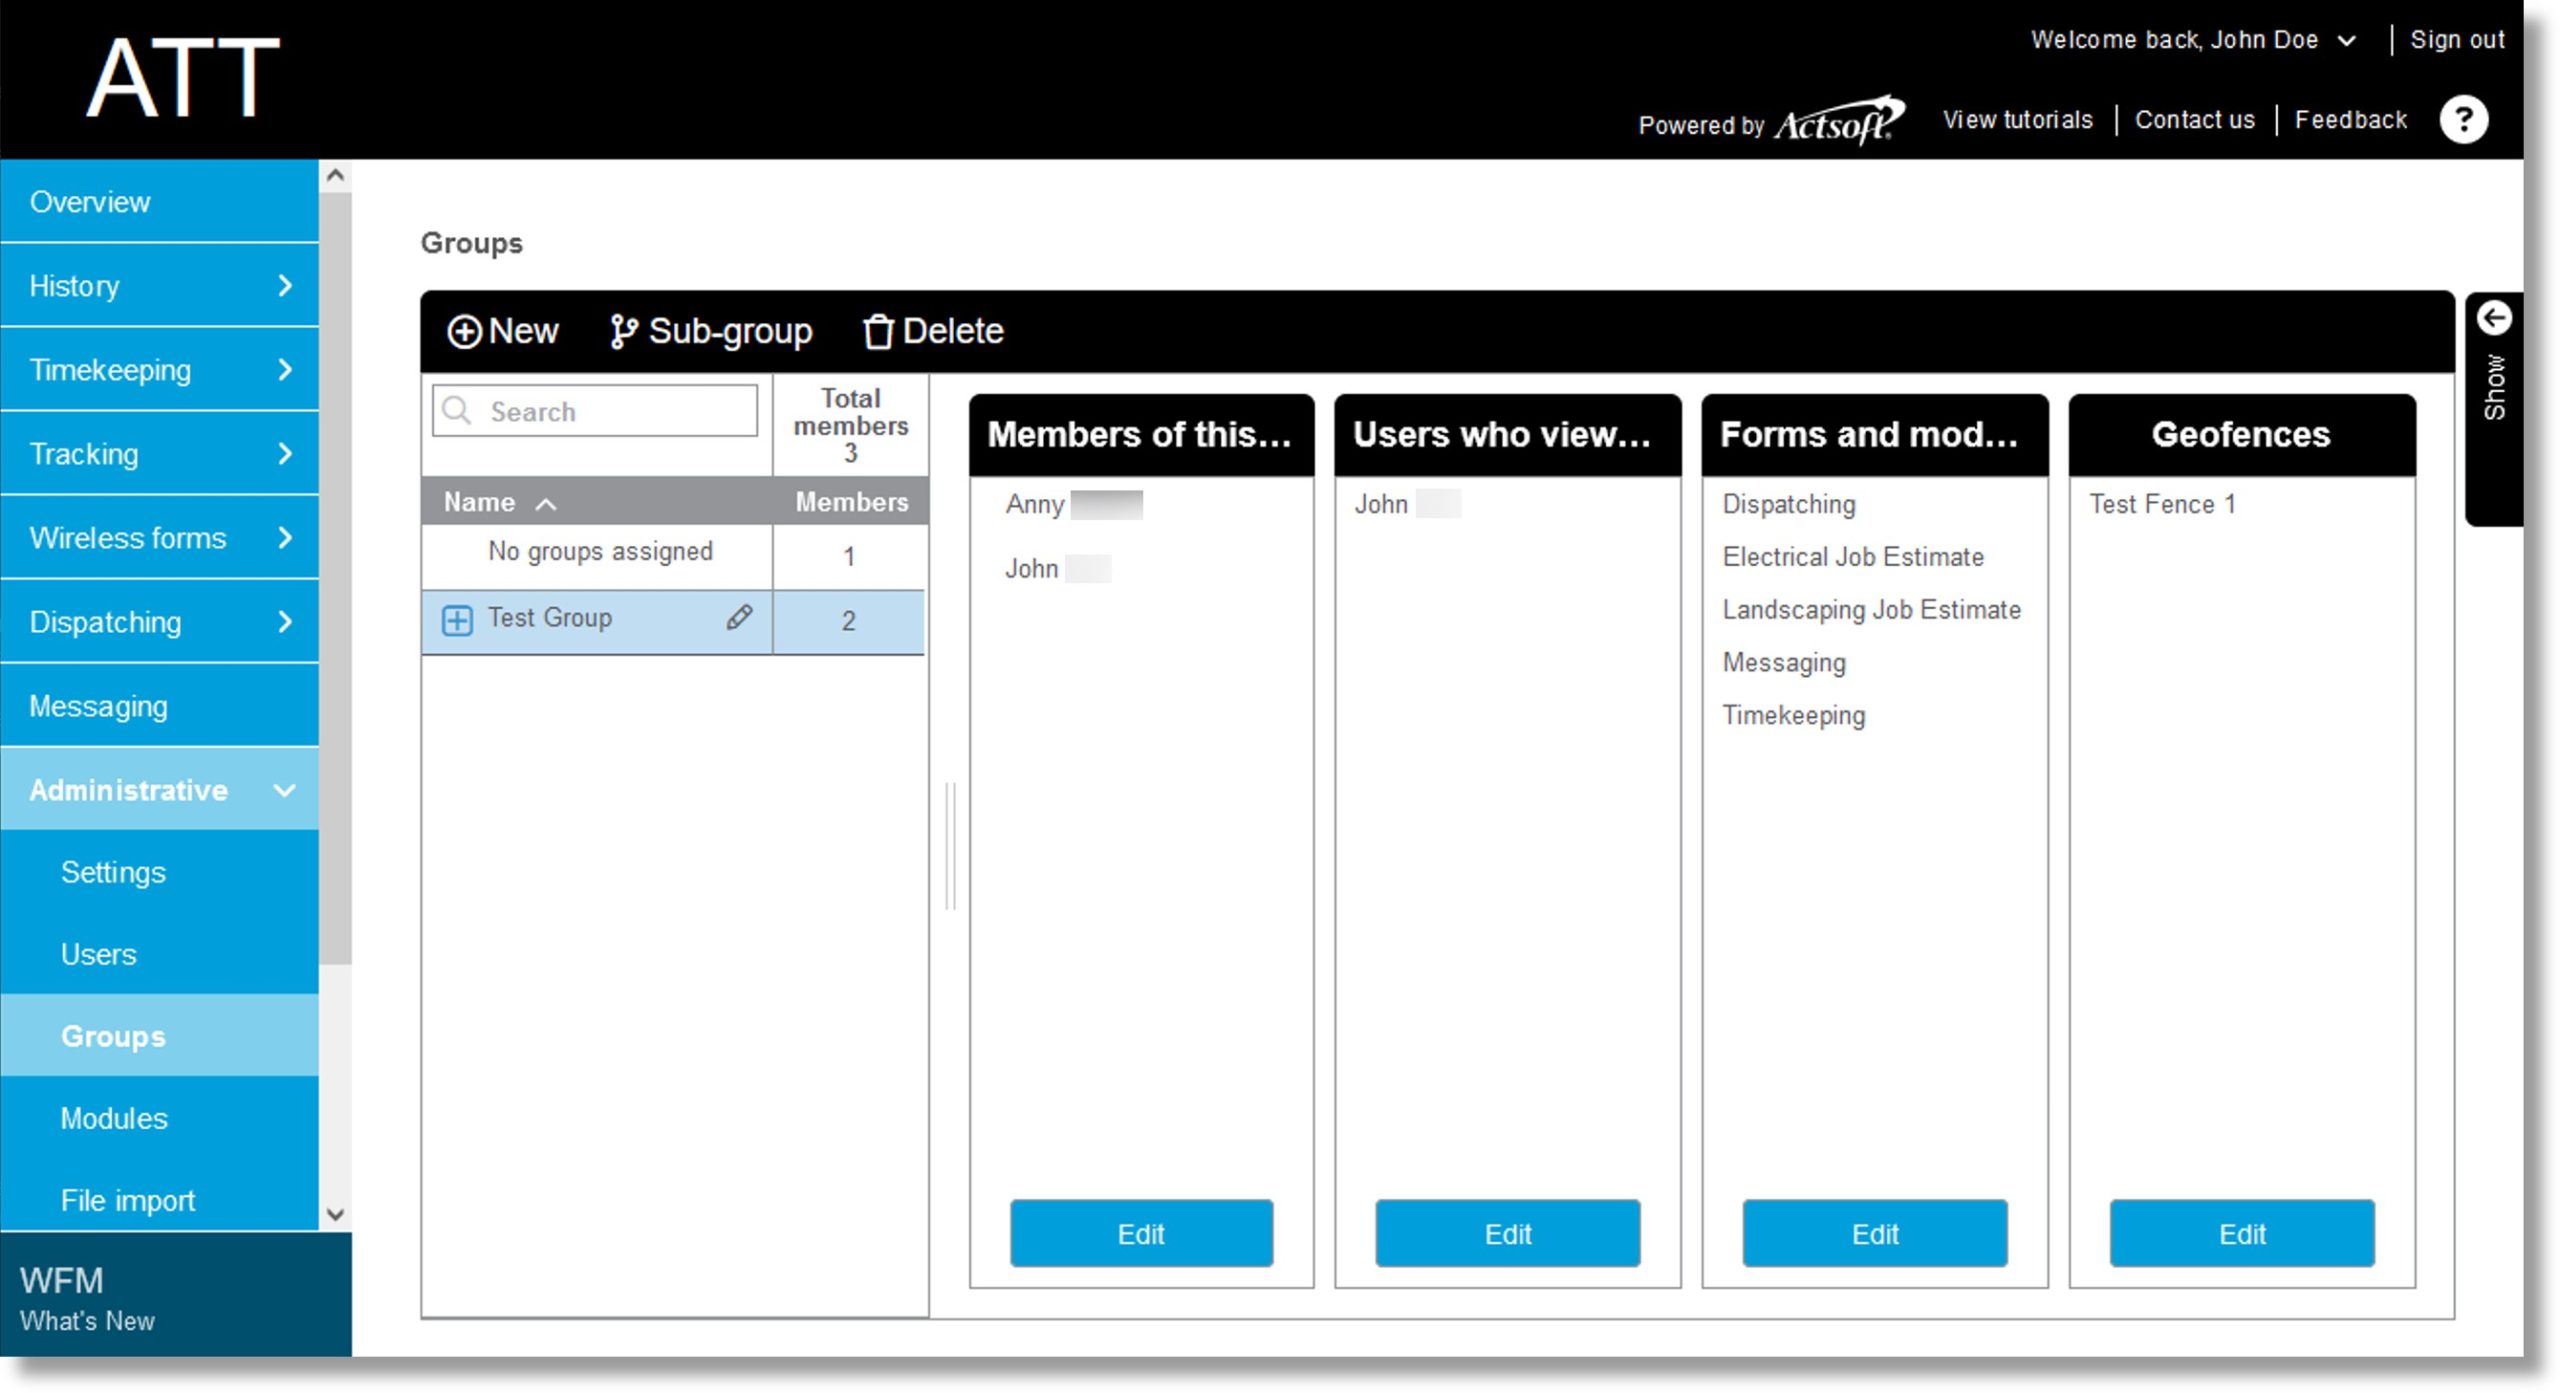Click Landscaping Job Estimate entry
The height and width of the screenshot is (1393, 2560).
pyautogui.click(x=1871, y=610)
